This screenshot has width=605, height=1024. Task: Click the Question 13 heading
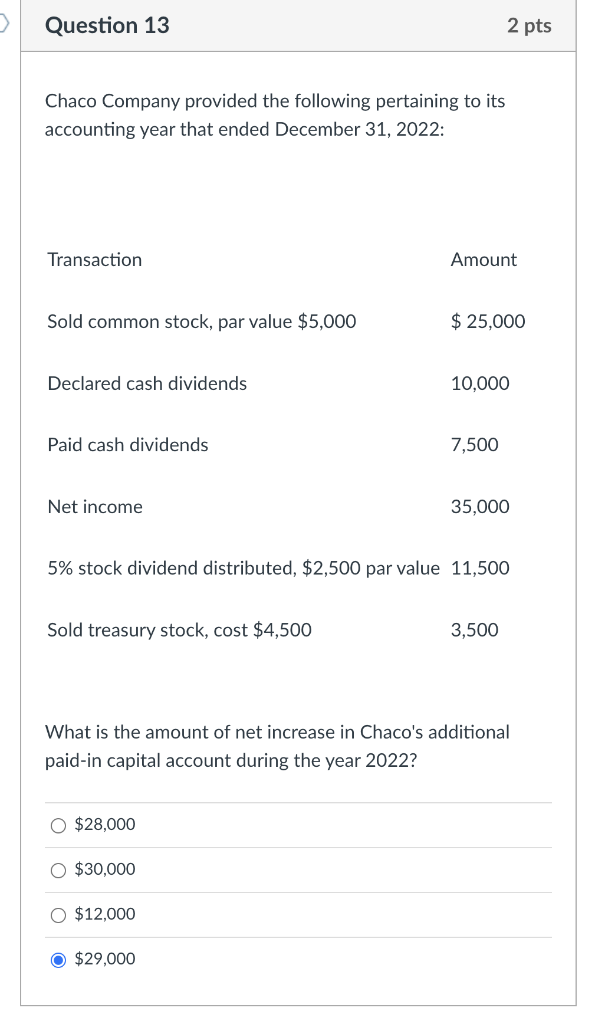coord(107,26)
